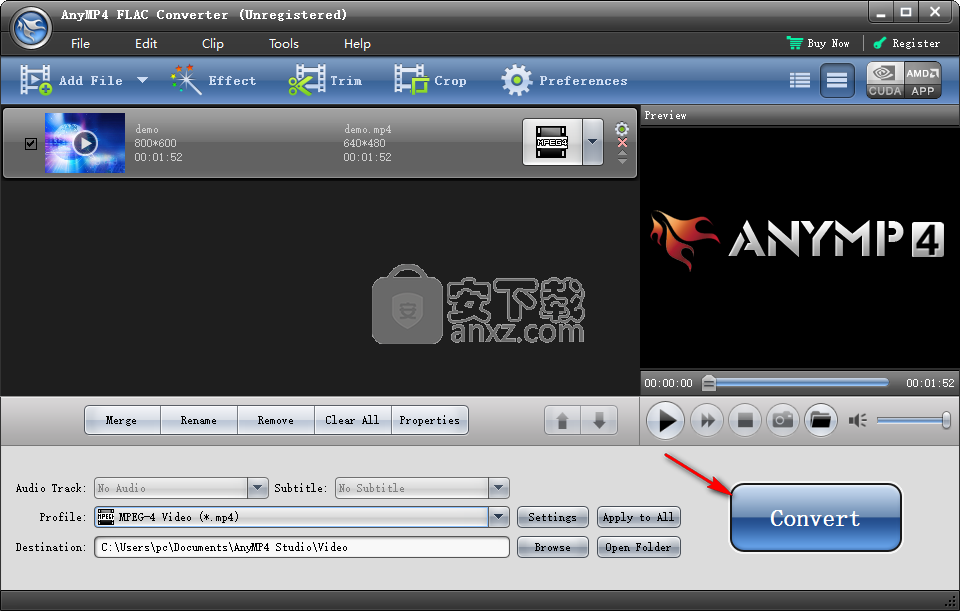Open the File menu
The height and width of the screenshot is (611, 960).
(x=80, y=43)
